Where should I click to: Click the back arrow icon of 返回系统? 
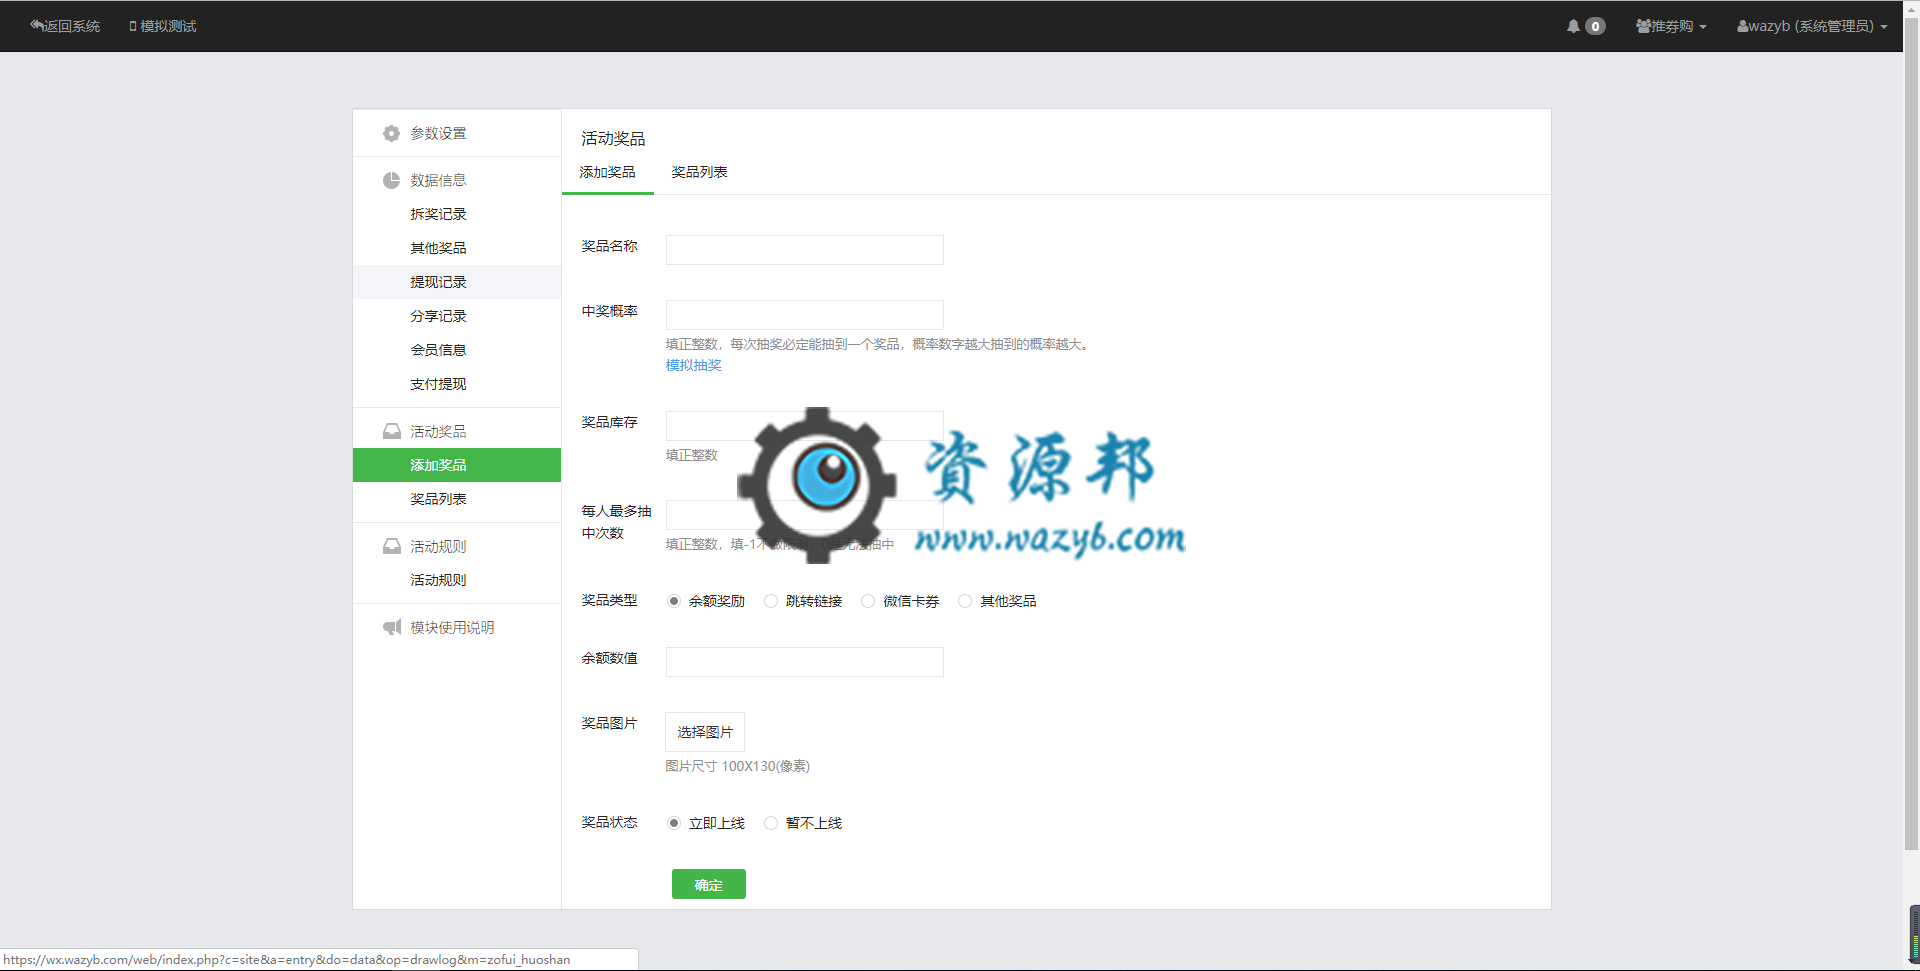(x=36, y=25)
